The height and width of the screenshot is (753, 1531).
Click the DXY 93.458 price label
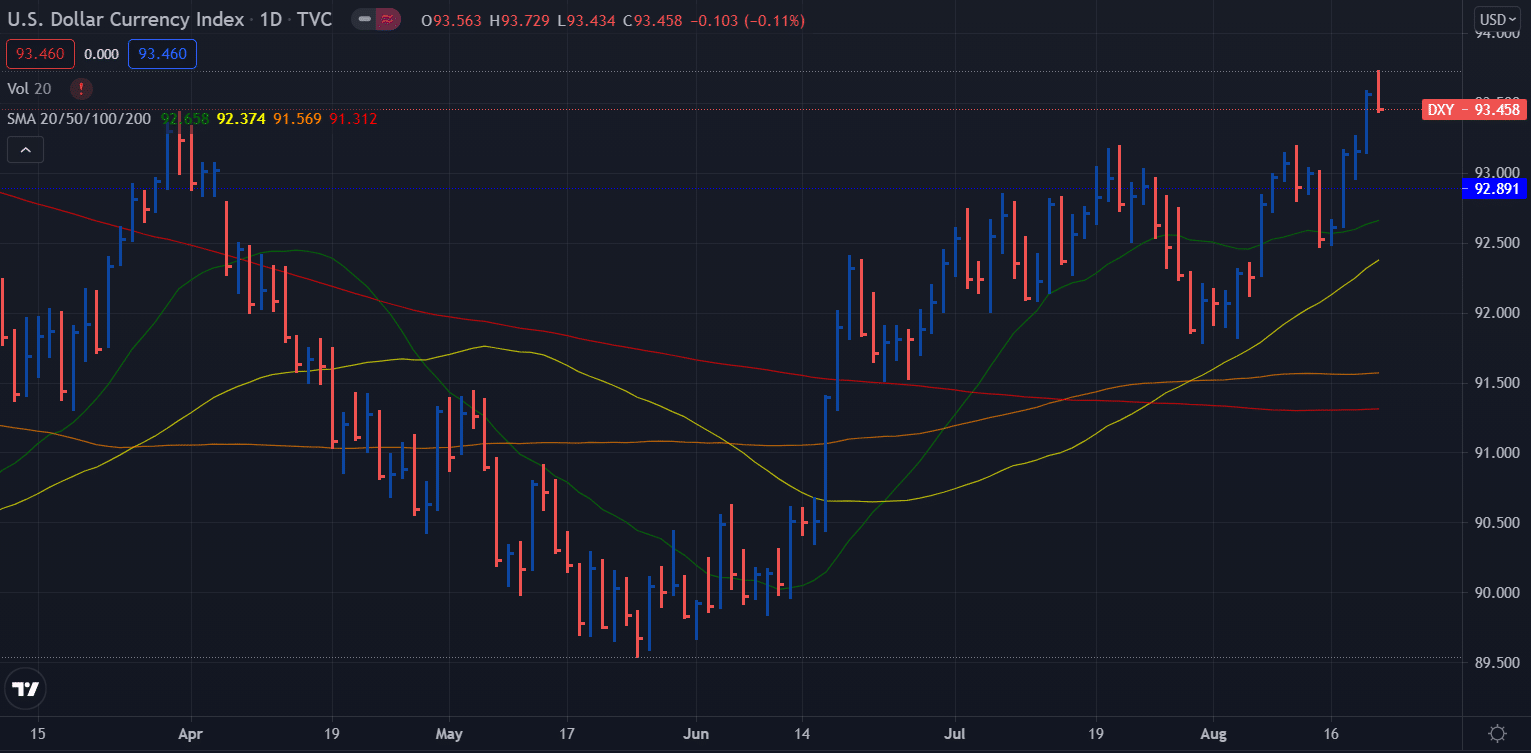click(1472, 109)
